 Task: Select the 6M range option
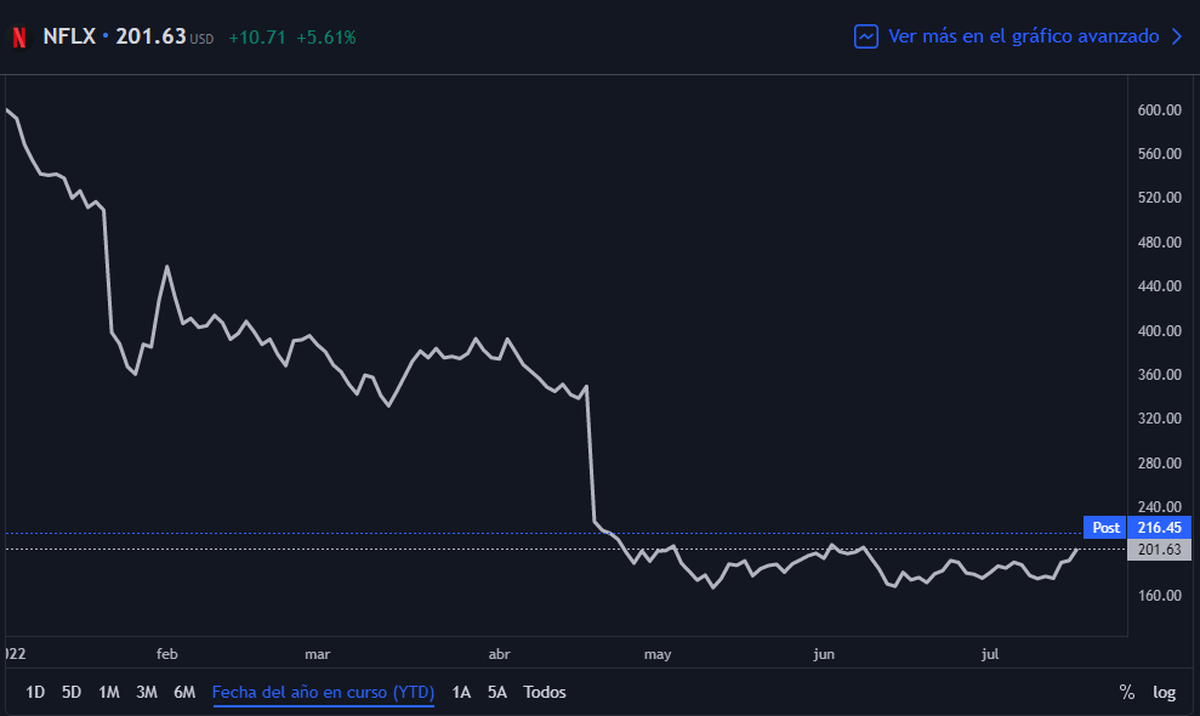point(184,691)
